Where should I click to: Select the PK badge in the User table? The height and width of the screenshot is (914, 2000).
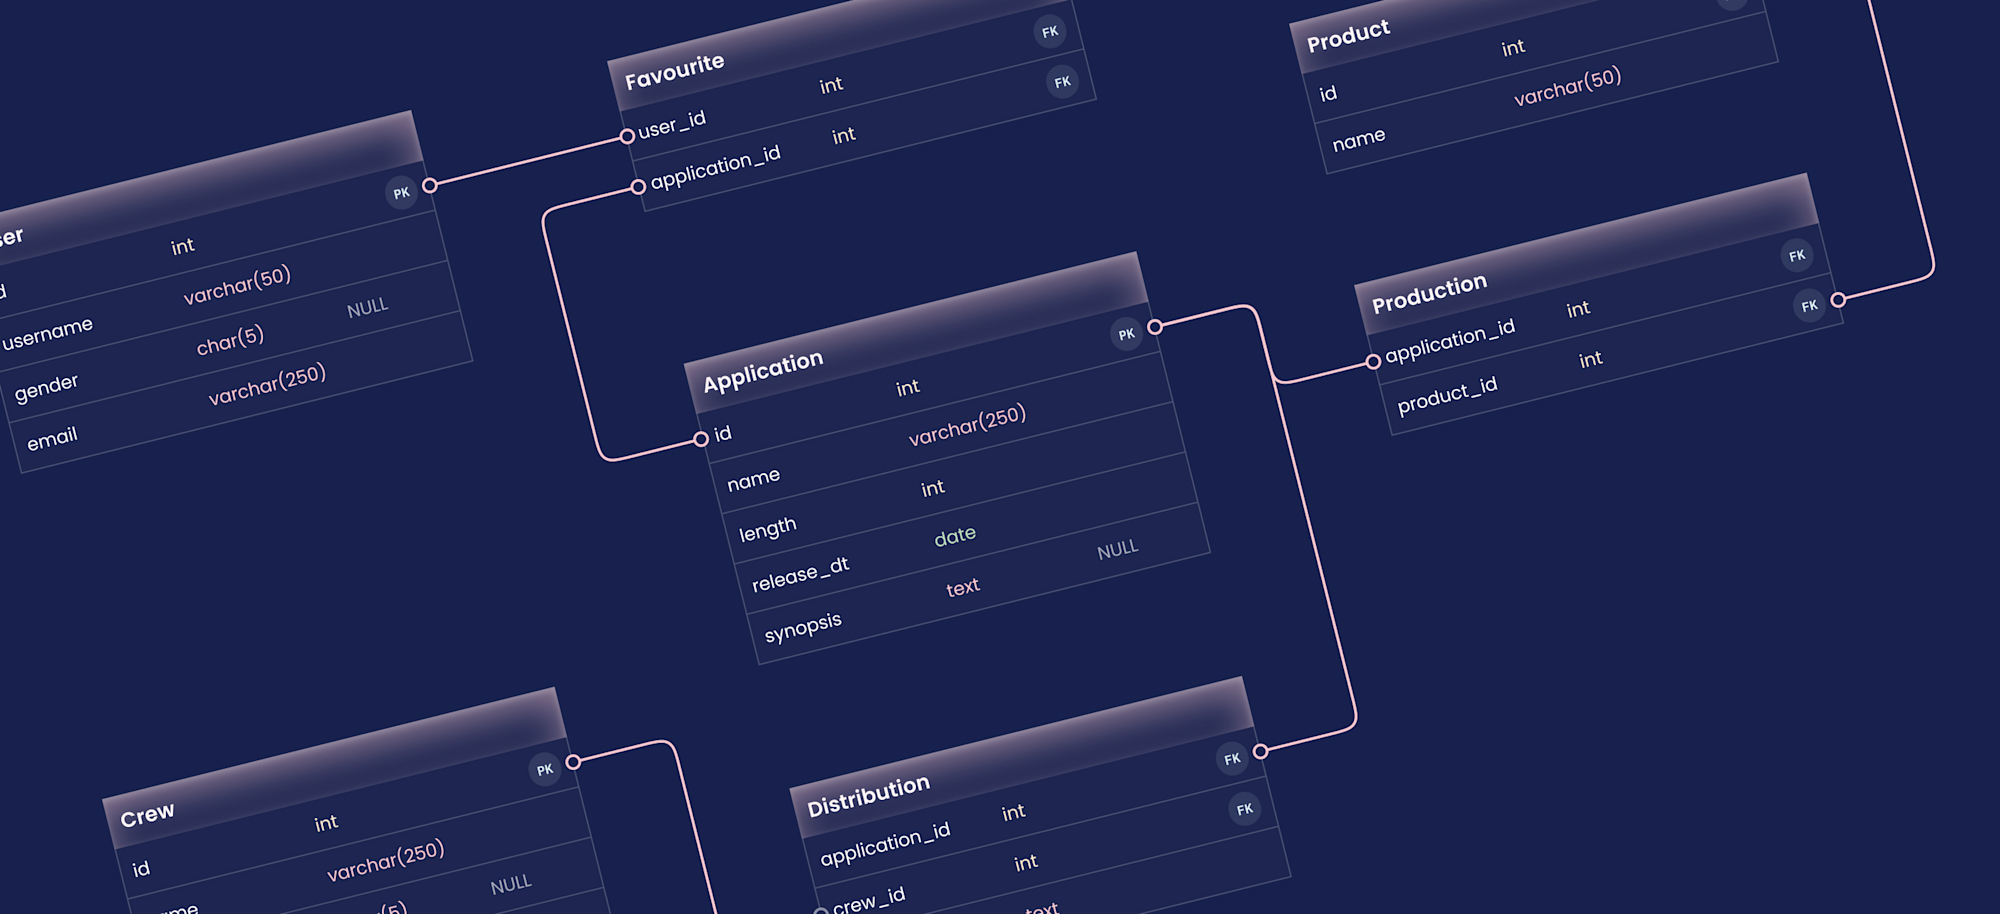[401, 193]
